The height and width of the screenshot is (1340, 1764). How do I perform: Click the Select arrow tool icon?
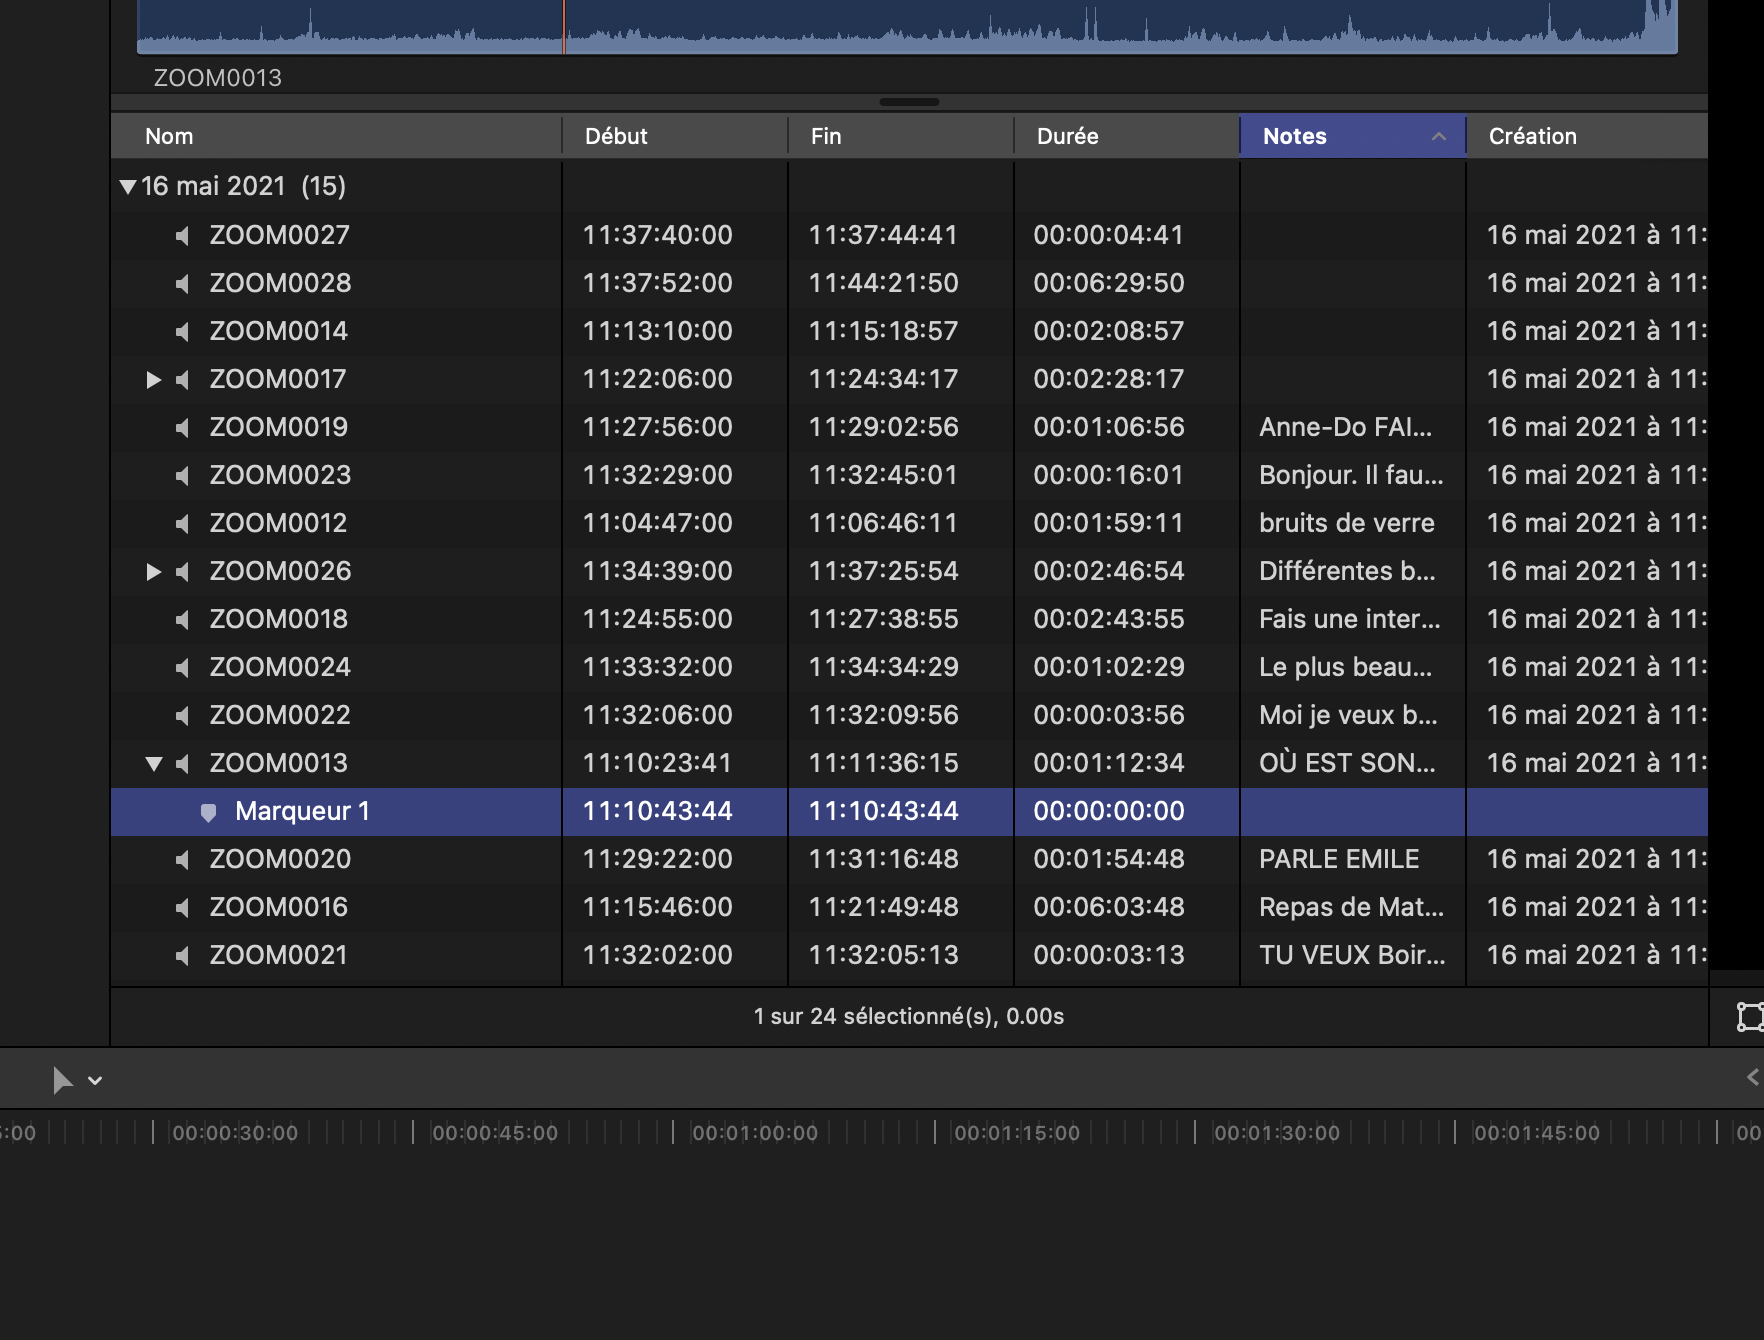[x=62, y=1080]
